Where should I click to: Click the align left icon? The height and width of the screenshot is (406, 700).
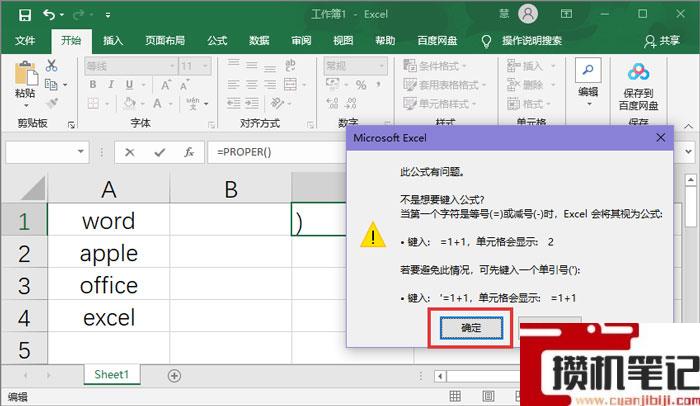tap(233, 84)
